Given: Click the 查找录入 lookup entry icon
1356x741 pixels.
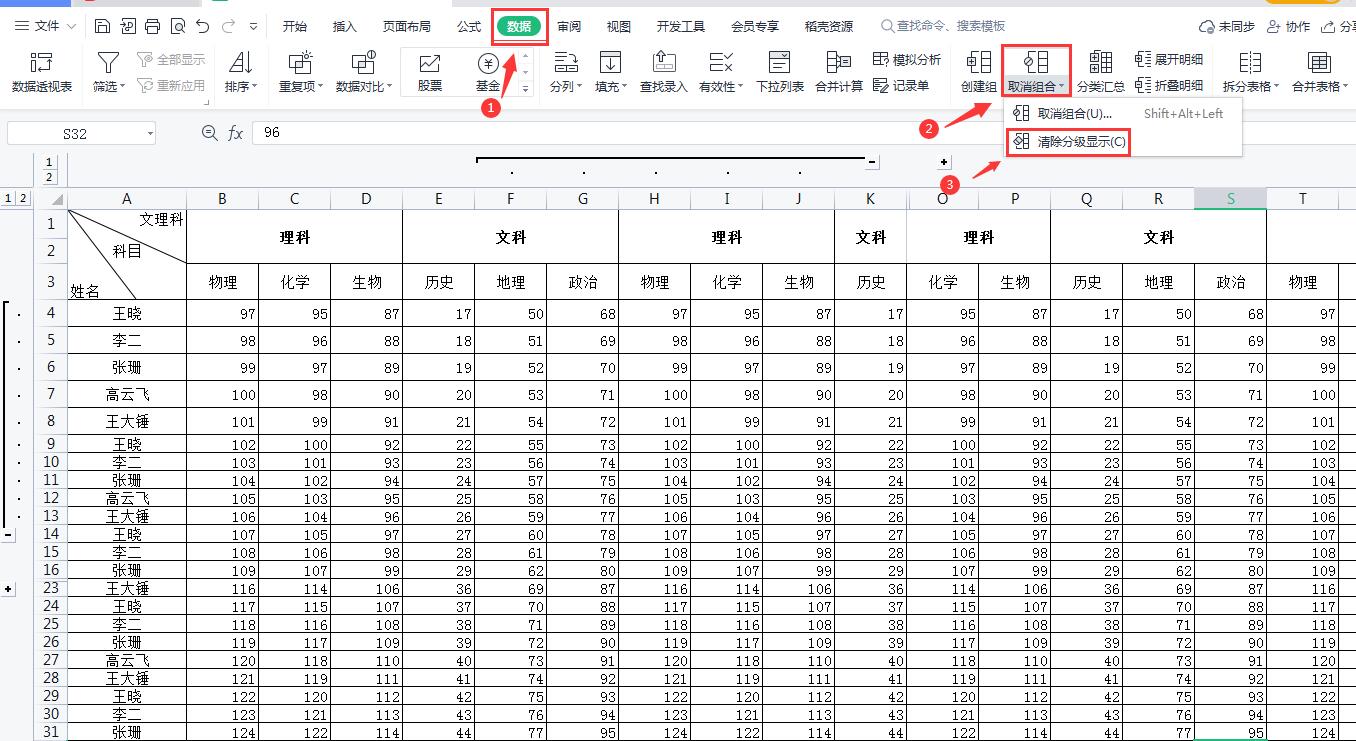Looking at the screenshot, I should click(664, 72).
